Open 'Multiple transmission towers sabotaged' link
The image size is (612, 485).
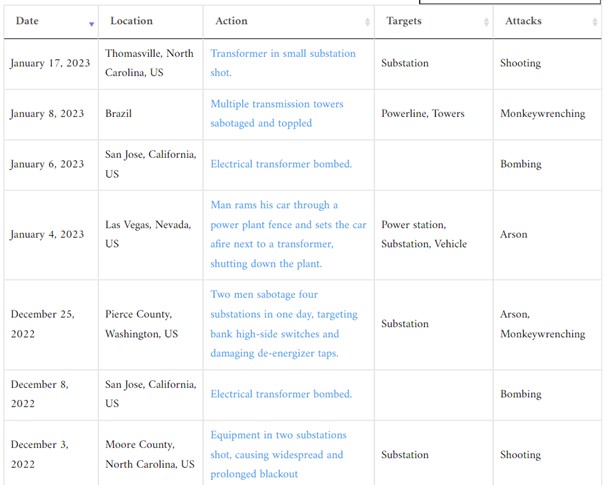pyautogui.click(x=277, y=114)
